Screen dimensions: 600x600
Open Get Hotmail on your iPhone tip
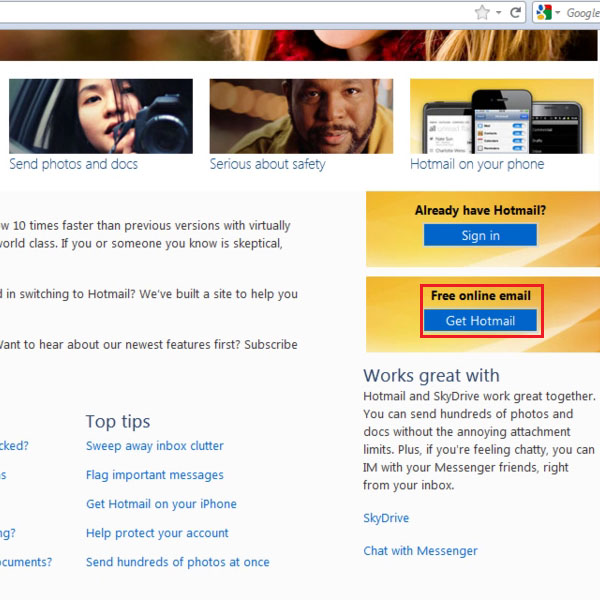[x=161, y=504]
